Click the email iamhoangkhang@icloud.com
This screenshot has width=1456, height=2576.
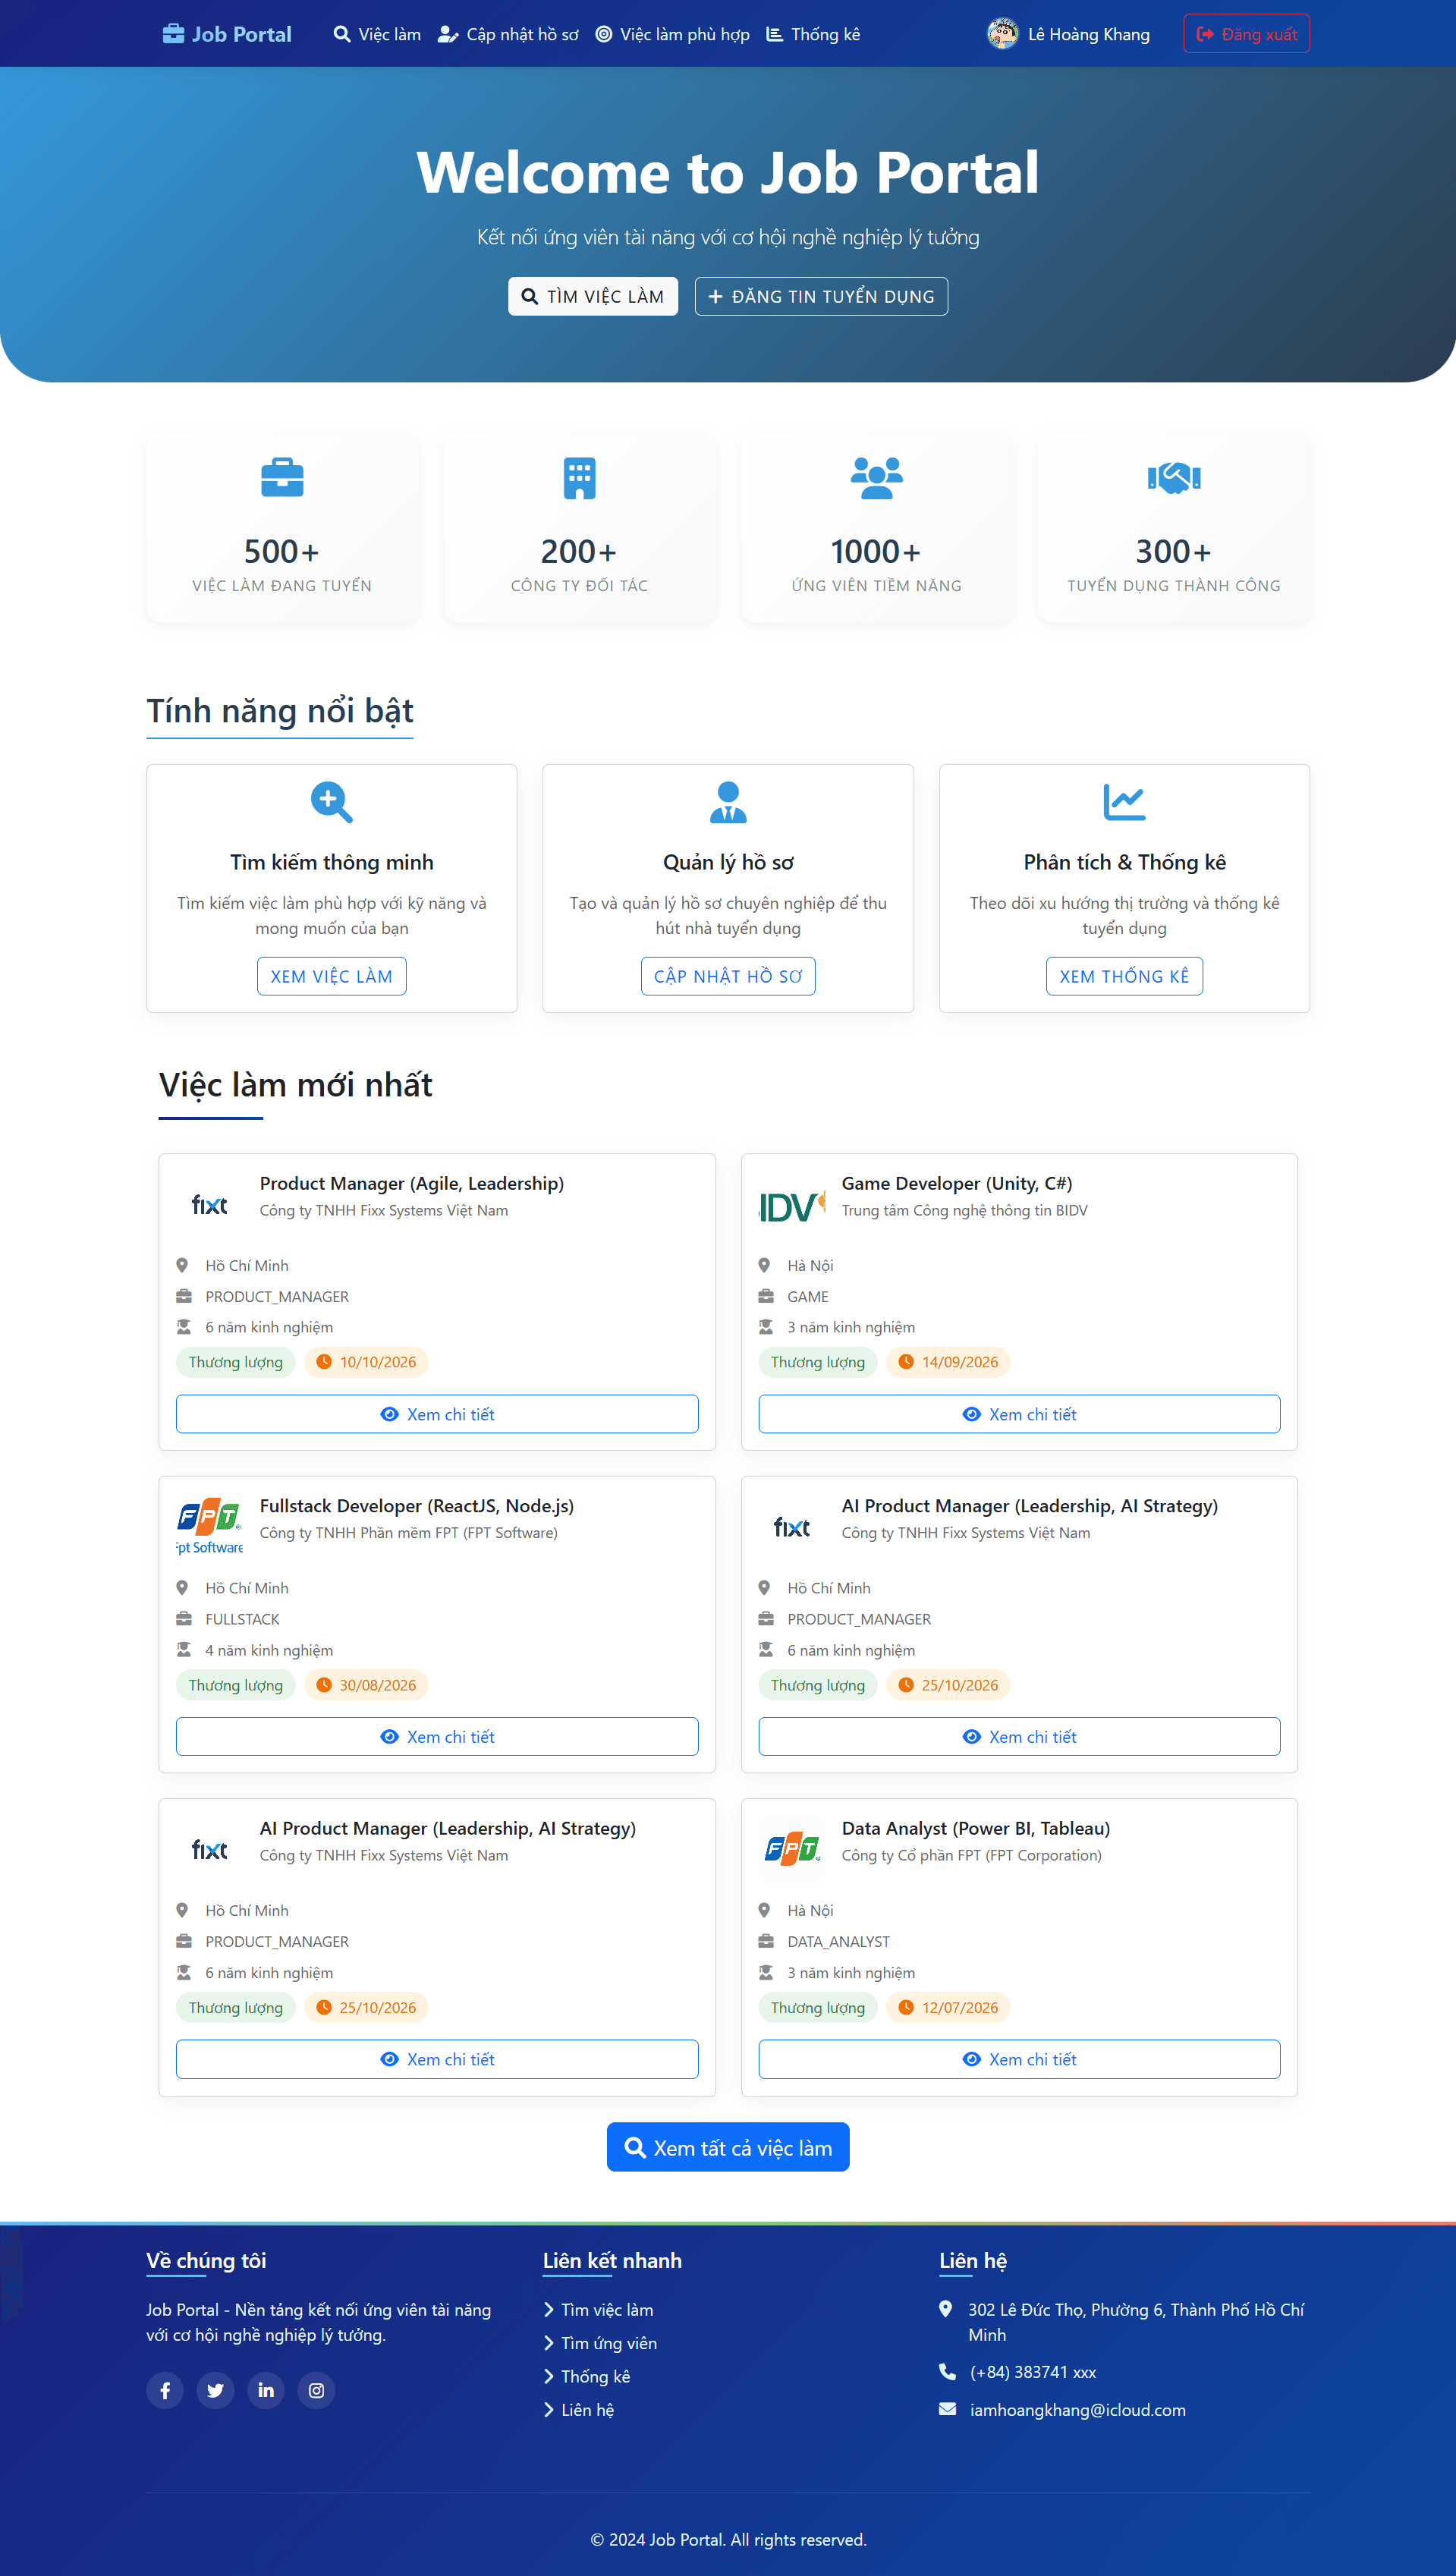pyautogui.click(x=1078, y=2410)
